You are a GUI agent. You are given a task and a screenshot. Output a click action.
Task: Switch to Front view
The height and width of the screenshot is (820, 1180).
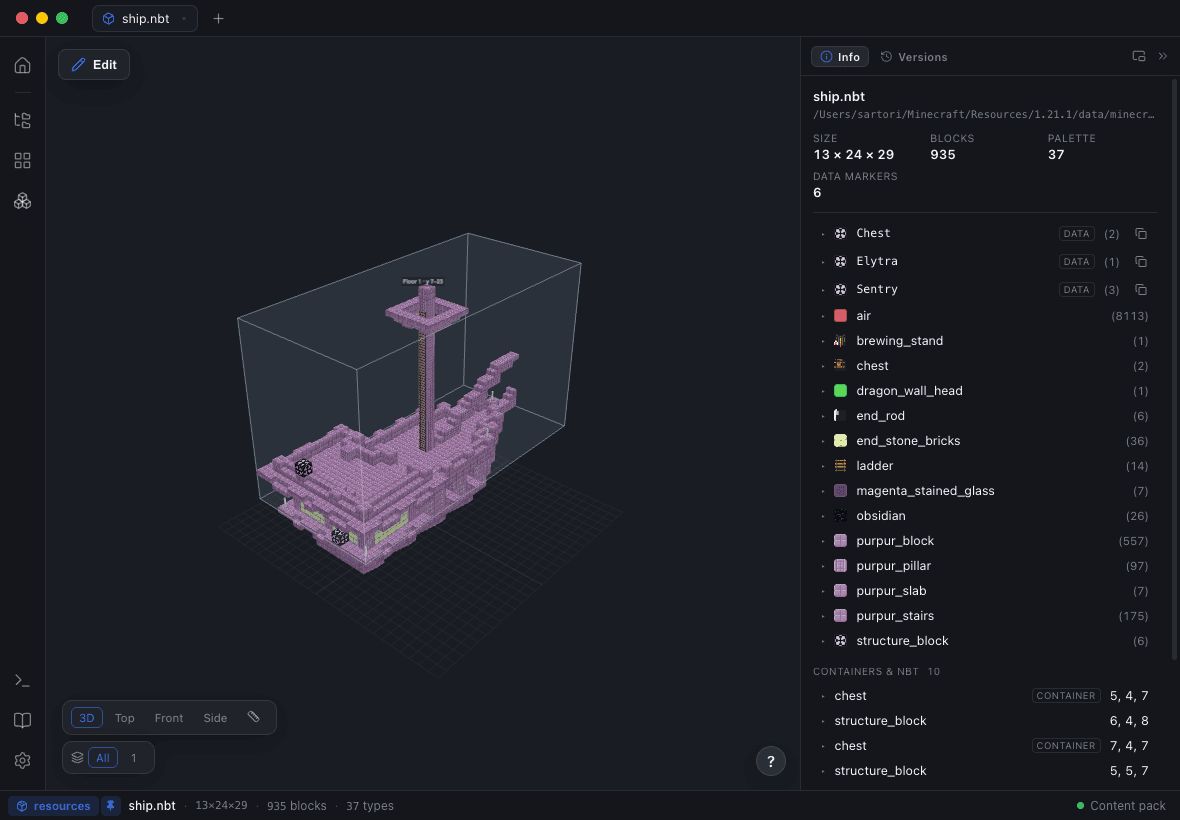(x=169, y=718)
